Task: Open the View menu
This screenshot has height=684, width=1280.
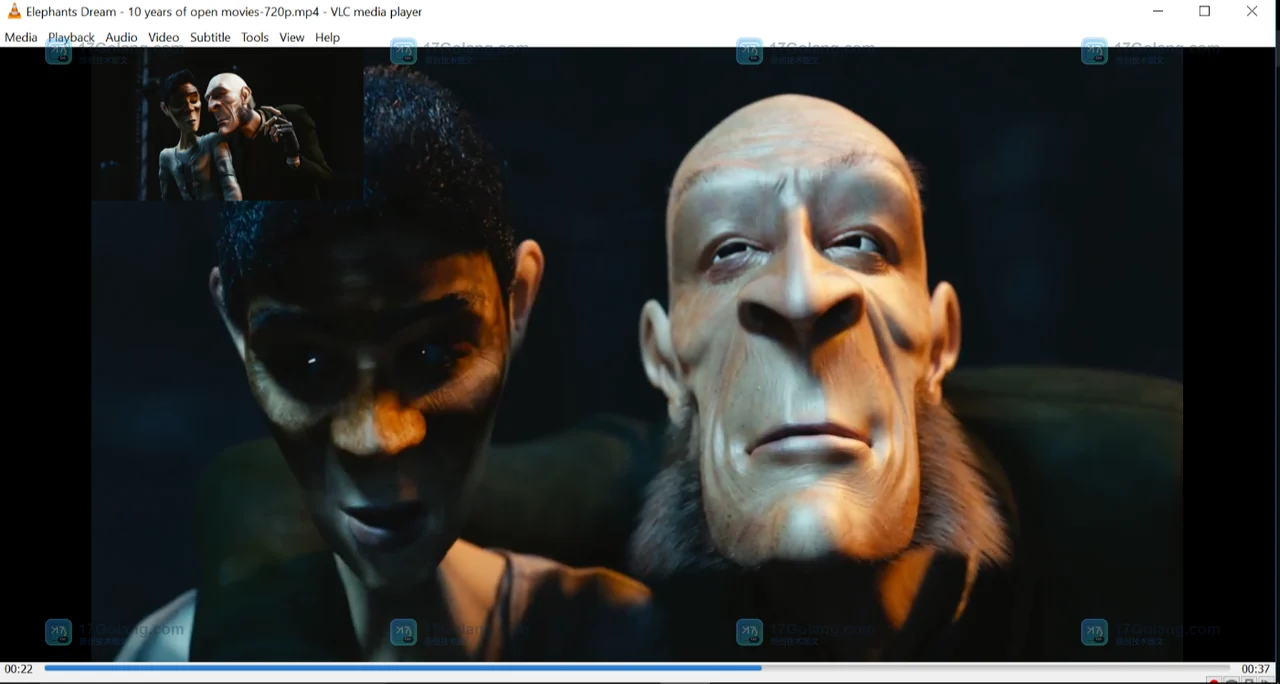Action: [292, 37]
